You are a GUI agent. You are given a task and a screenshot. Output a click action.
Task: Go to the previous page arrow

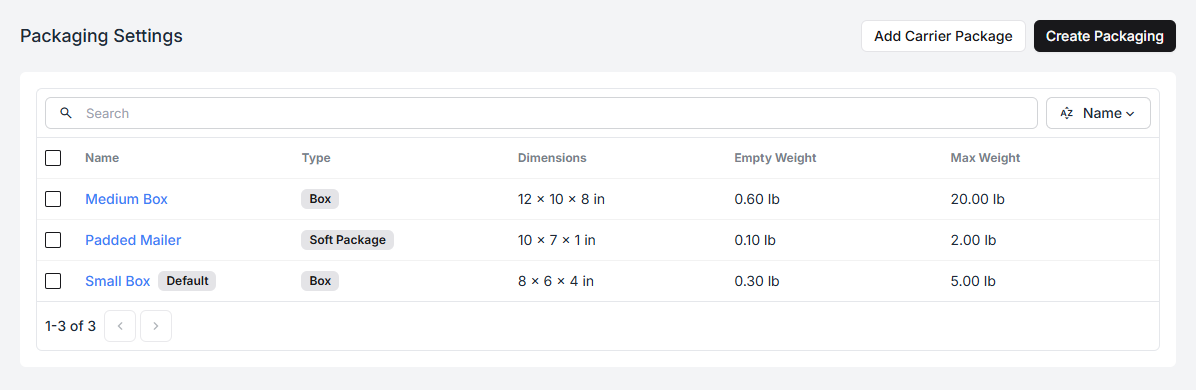pos(120,326)
